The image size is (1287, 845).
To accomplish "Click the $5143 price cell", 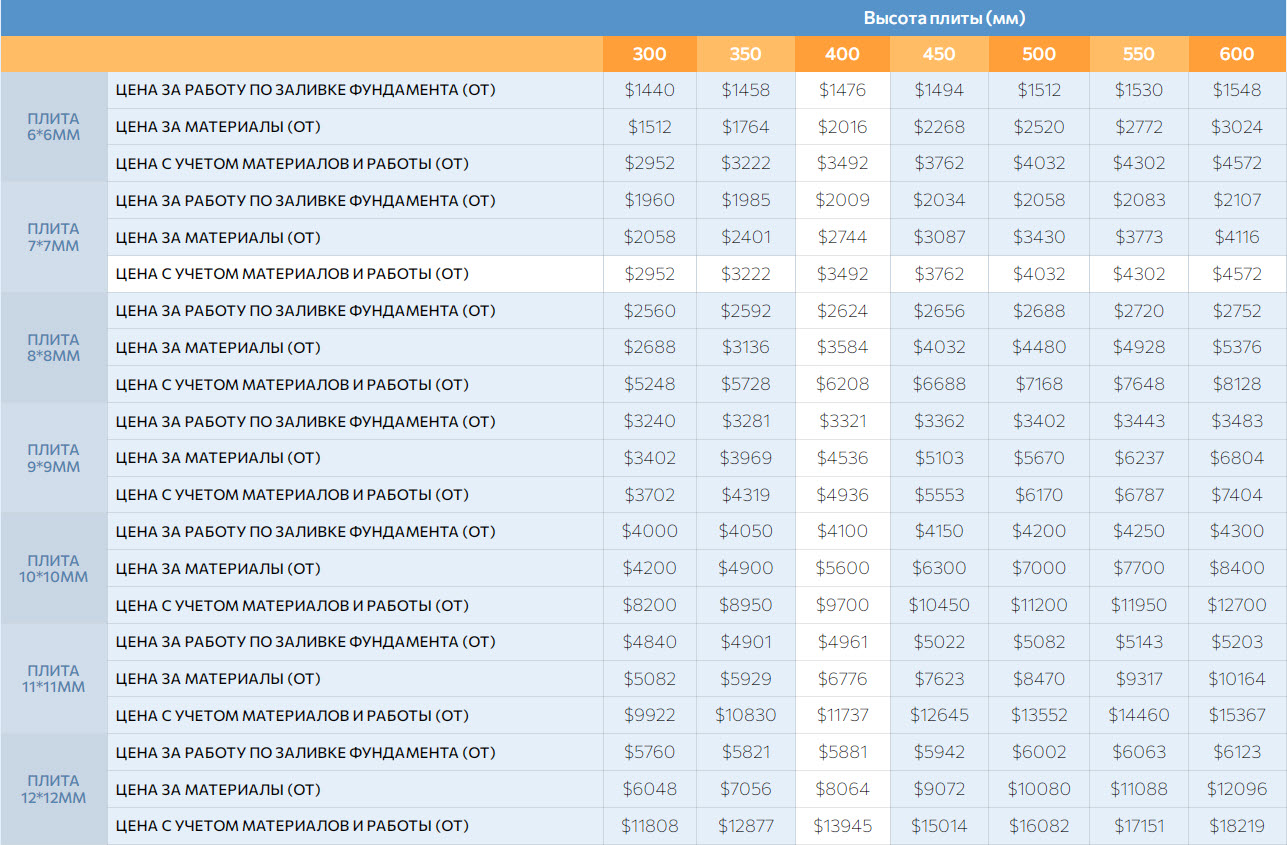I will pyautogui.click(x=1138, y=642).
